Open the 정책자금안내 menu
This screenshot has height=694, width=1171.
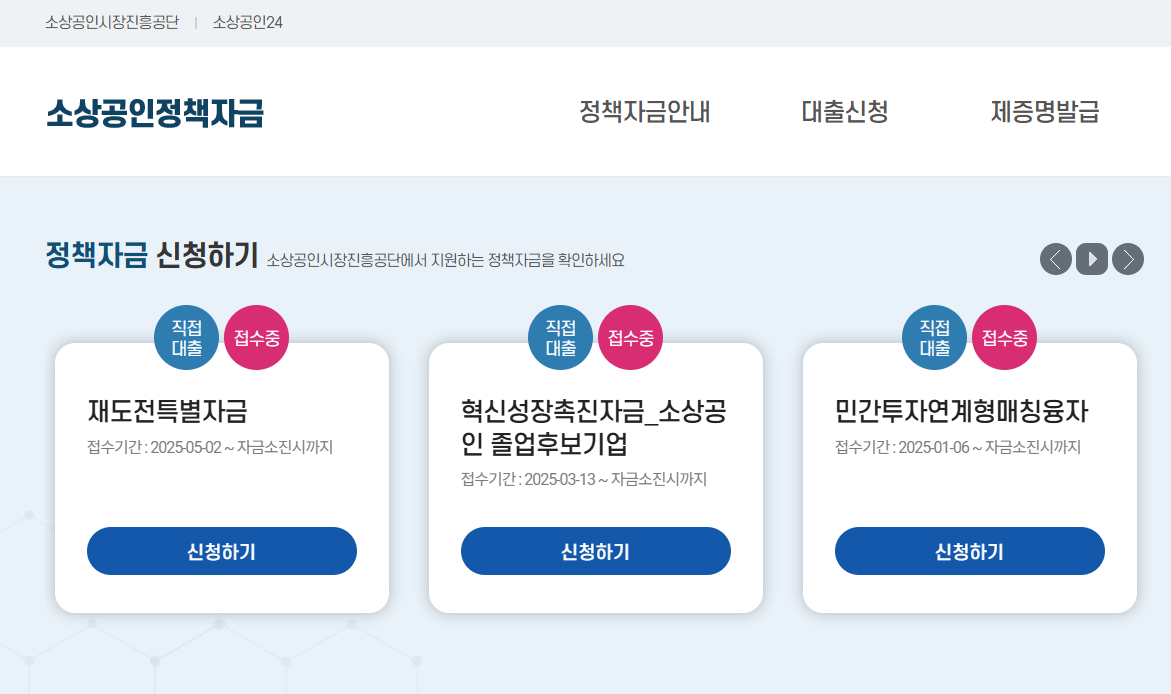[644, 112]
